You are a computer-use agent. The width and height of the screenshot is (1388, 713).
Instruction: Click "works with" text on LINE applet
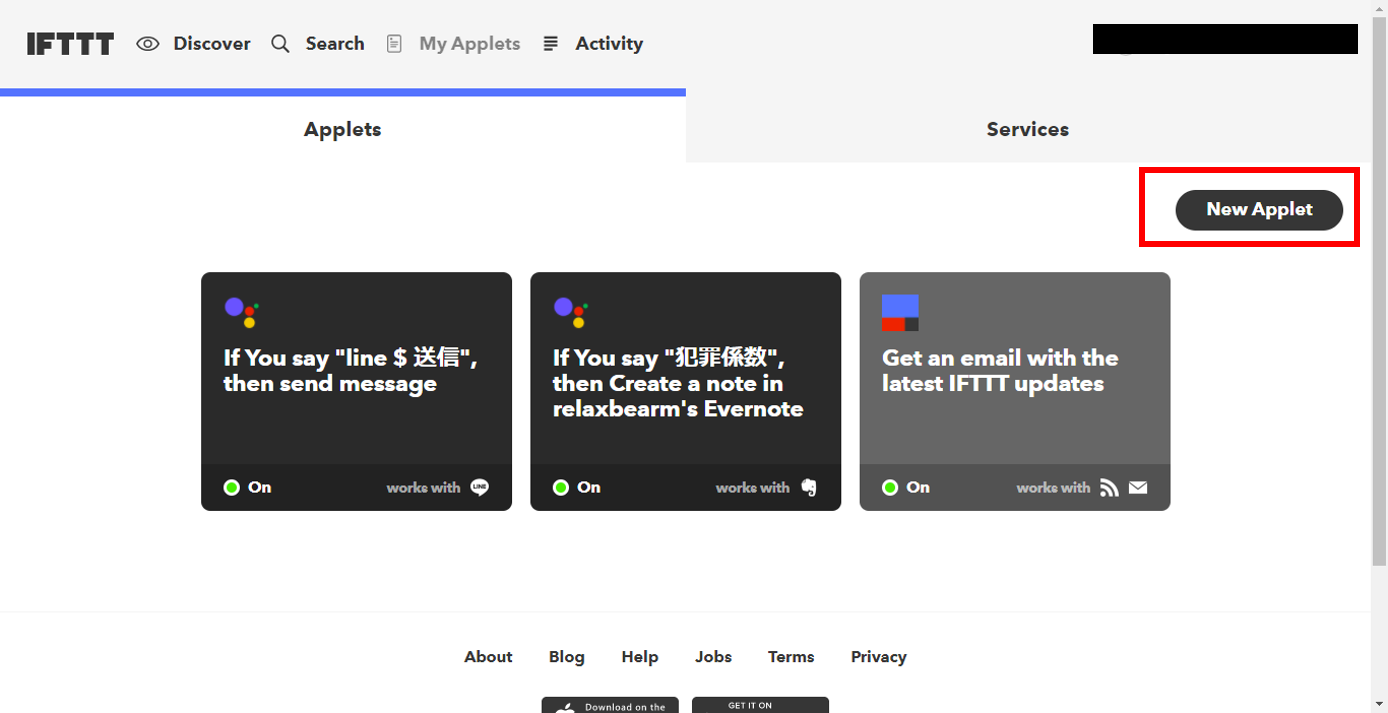(x=423, y=488)
